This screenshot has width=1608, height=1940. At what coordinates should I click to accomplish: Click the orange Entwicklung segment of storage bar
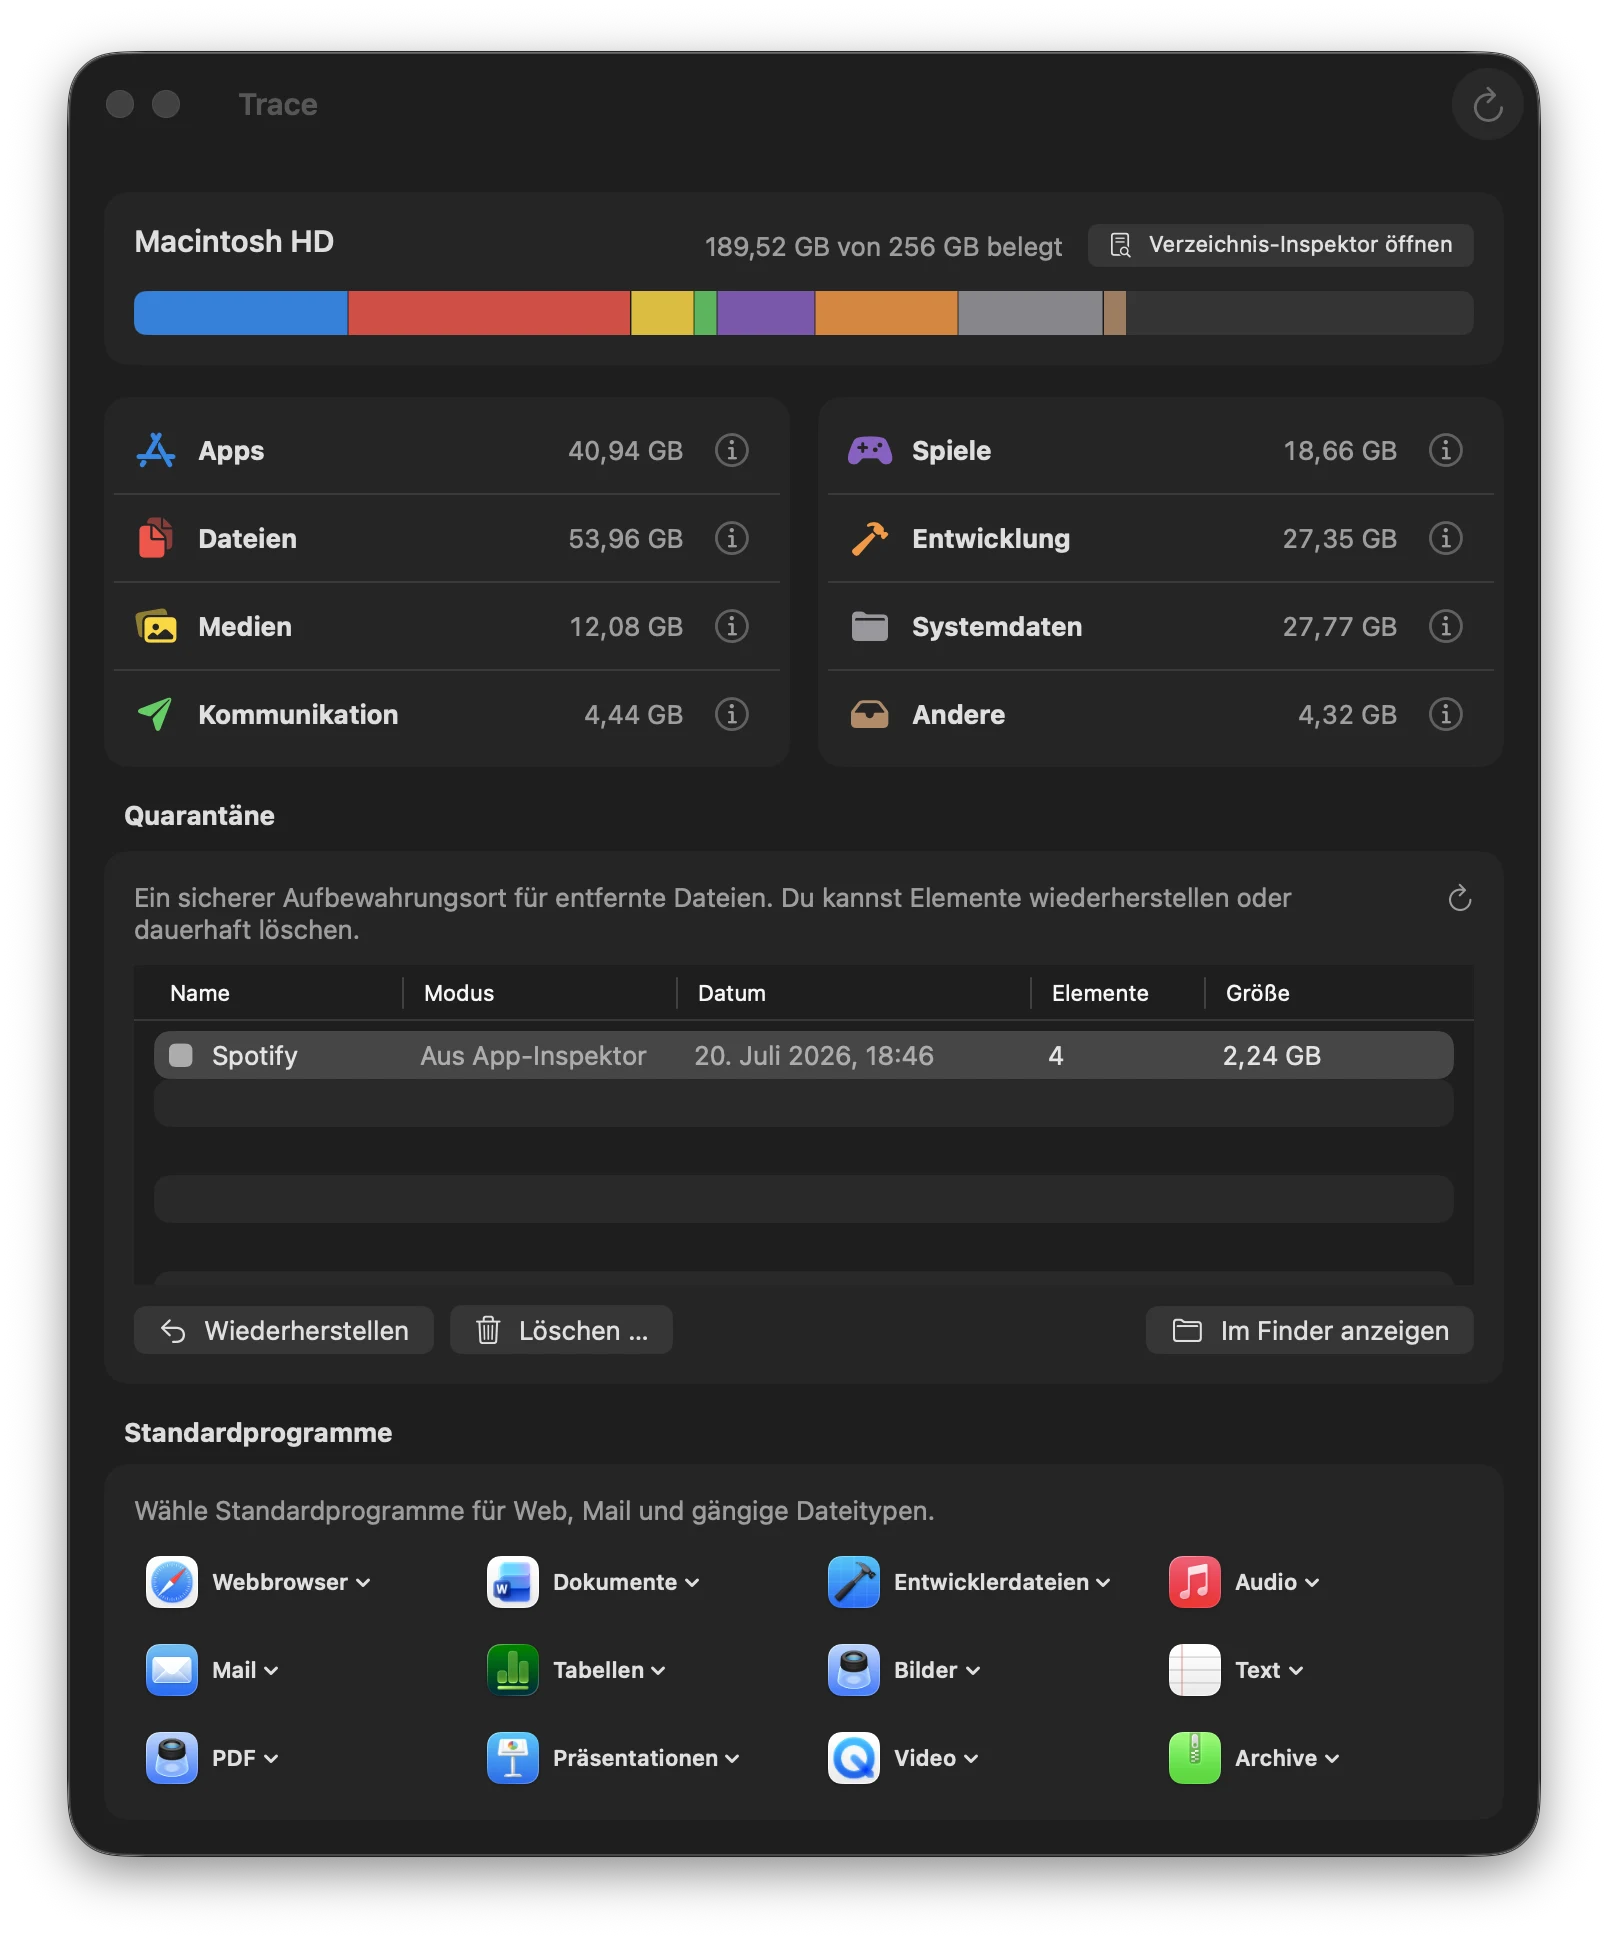(886, 313)
